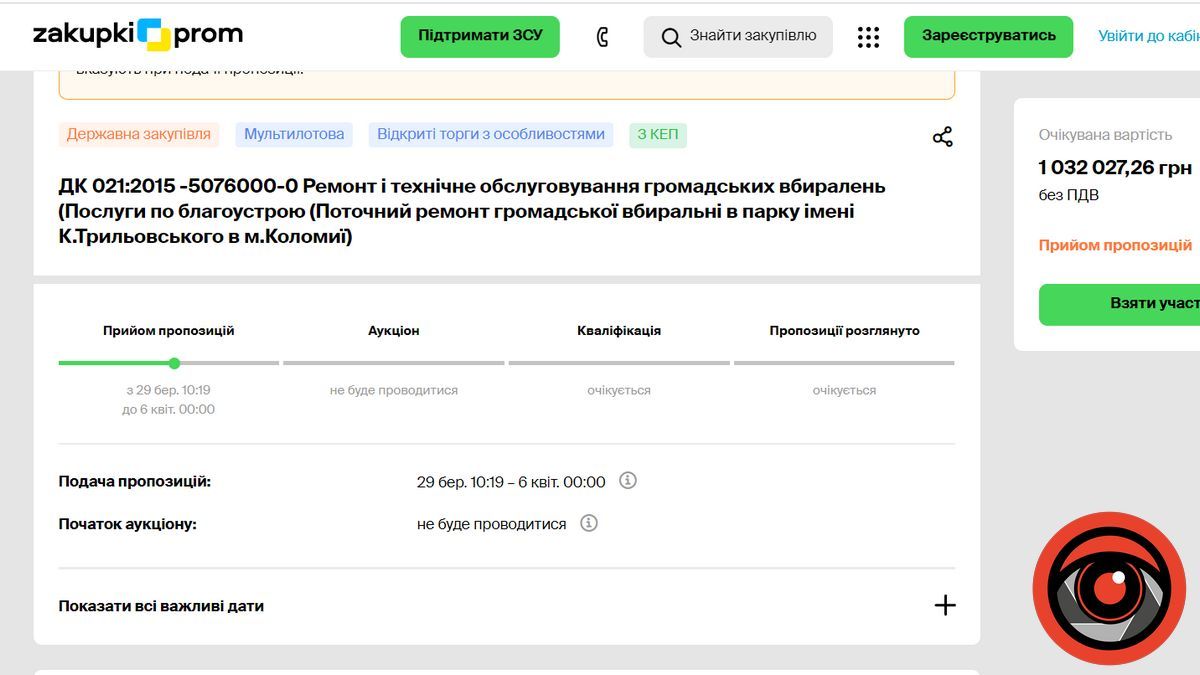Image resolution: width=1200 pixels, height=675 pixels.
Task: Click the Підтримати ЗСУ button
Action: pyautogui.click(x=480, y=36)
